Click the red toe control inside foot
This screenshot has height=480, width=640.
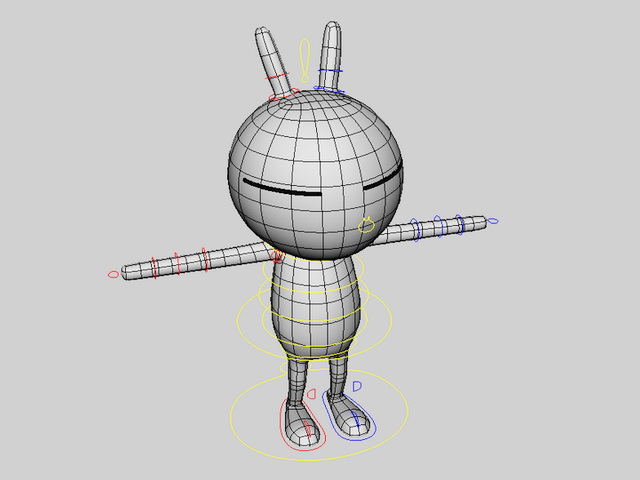pos(308,429)
